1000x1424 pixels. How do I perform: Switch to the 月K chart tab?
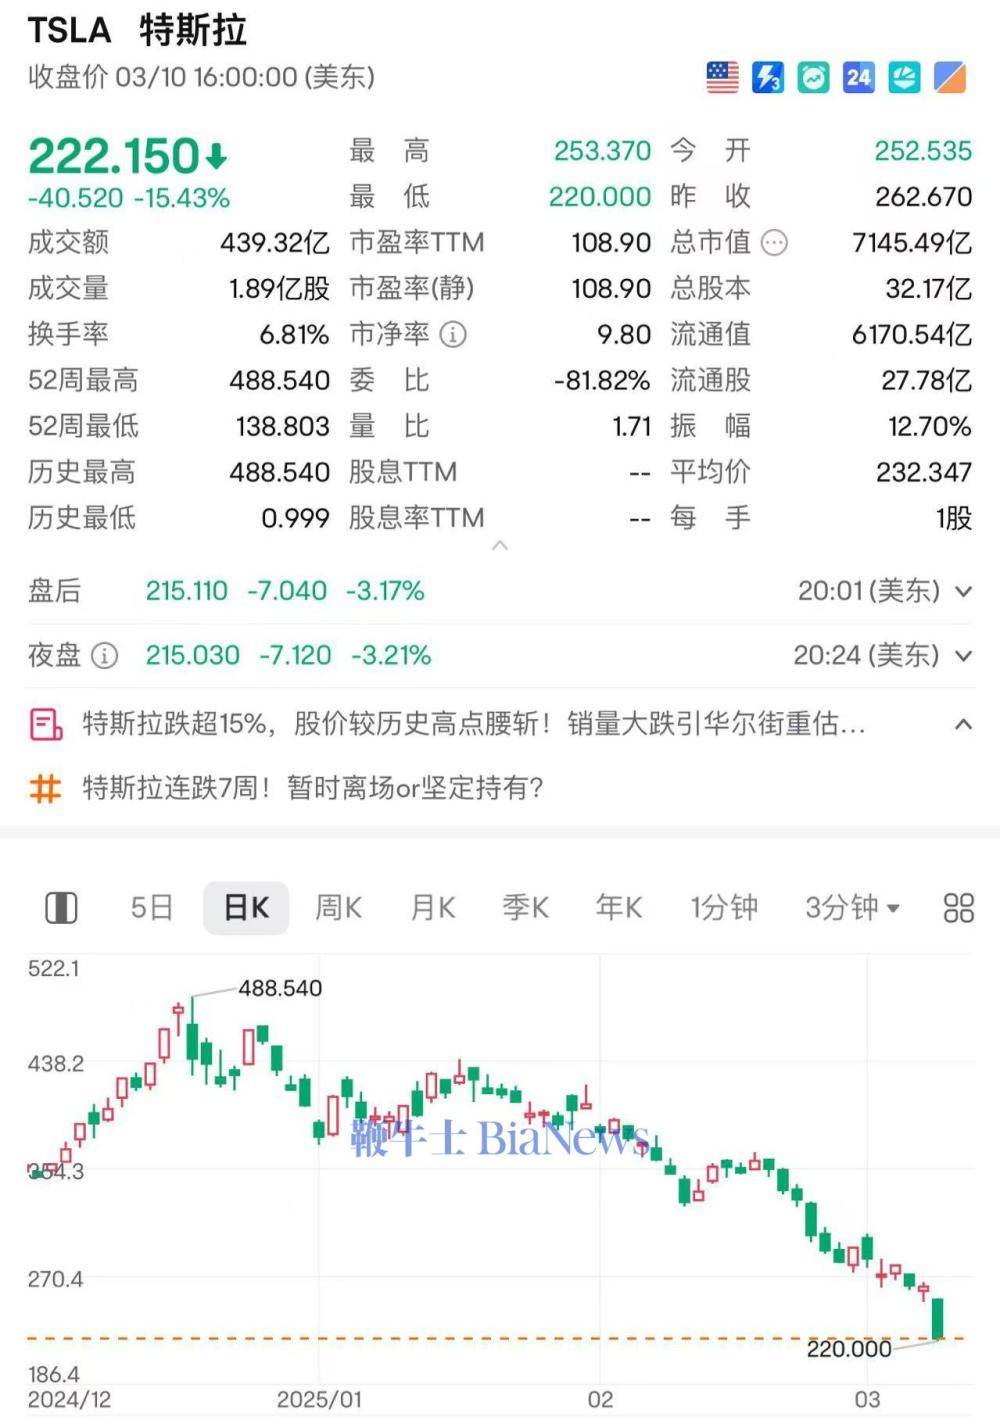(433, 908)
